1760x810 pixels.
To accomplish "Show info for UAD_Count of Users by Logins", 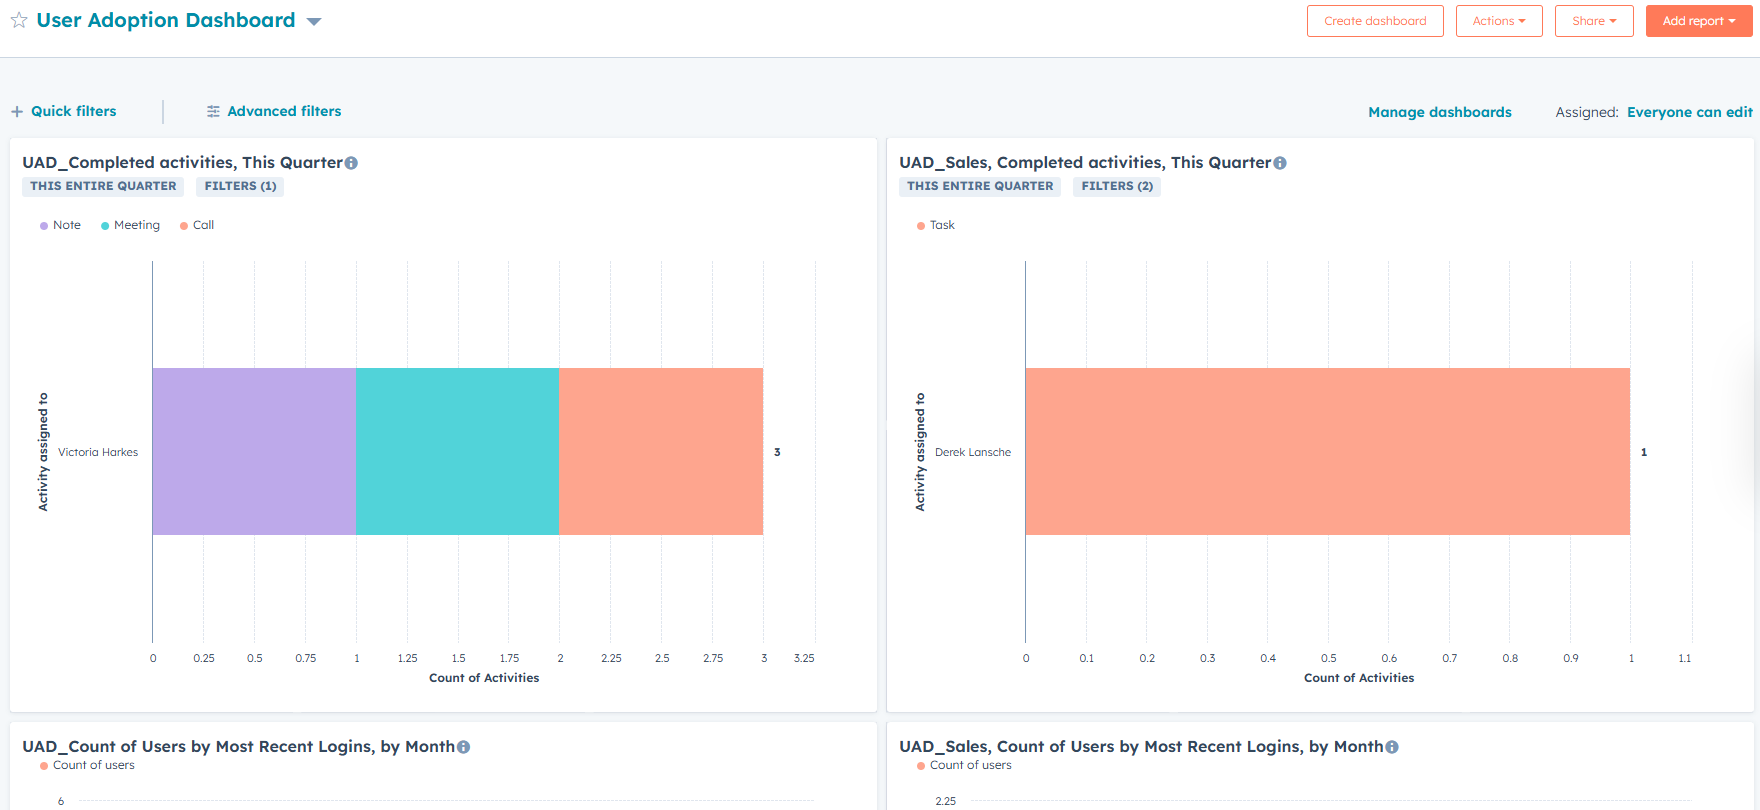I will 463,747.
